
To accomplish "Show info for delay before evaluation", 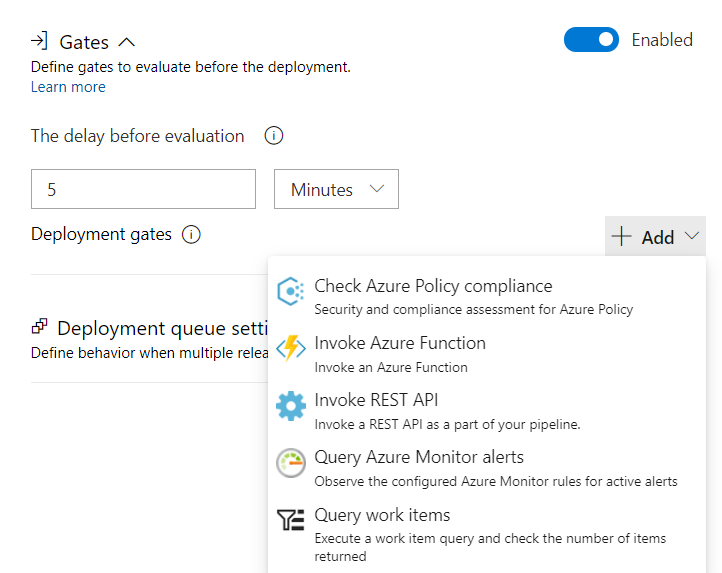I will point(274,136).
